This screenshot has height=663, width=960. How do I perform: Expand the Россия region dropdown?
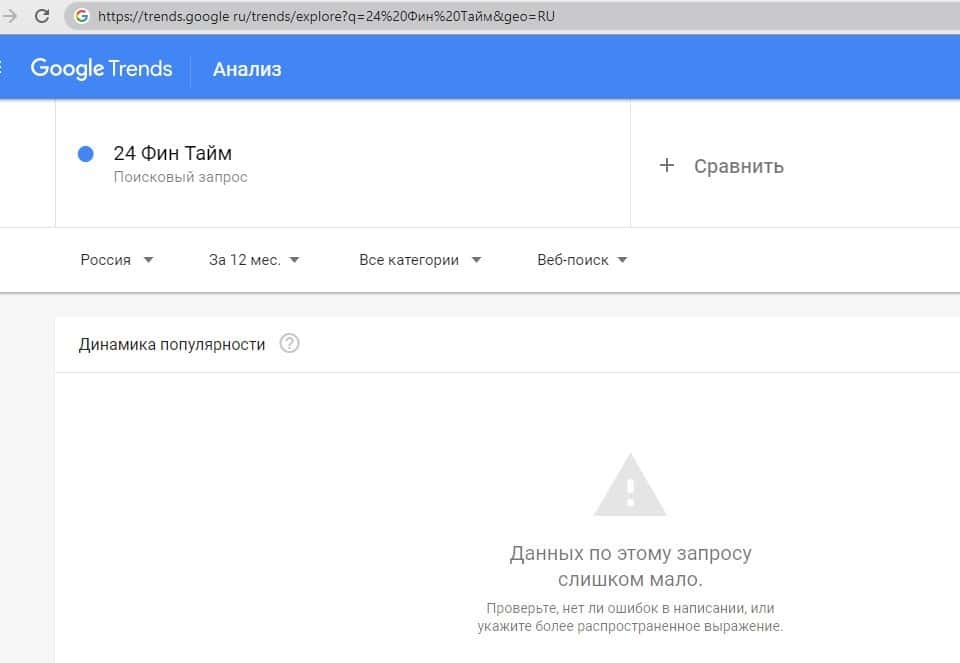coord(116,260)
